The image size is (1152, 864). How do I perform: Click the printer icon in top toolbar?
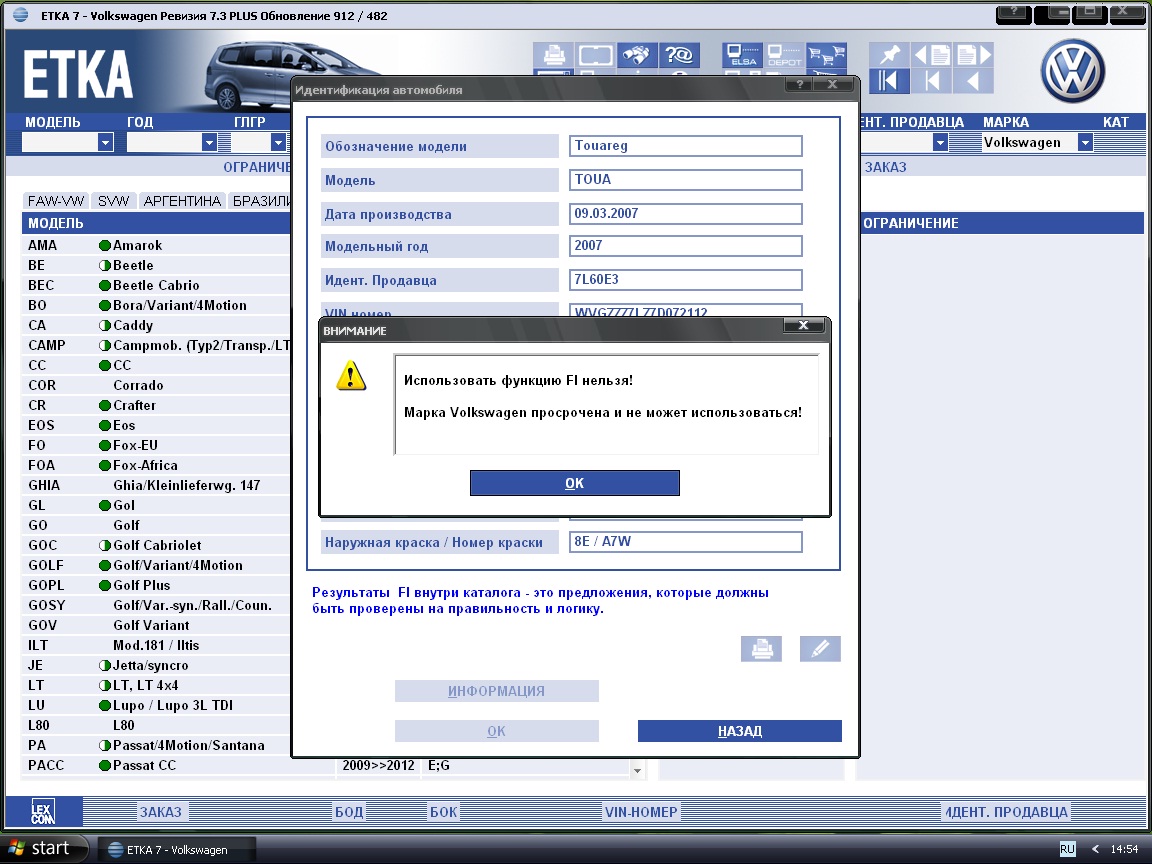[x=553, y=56]
